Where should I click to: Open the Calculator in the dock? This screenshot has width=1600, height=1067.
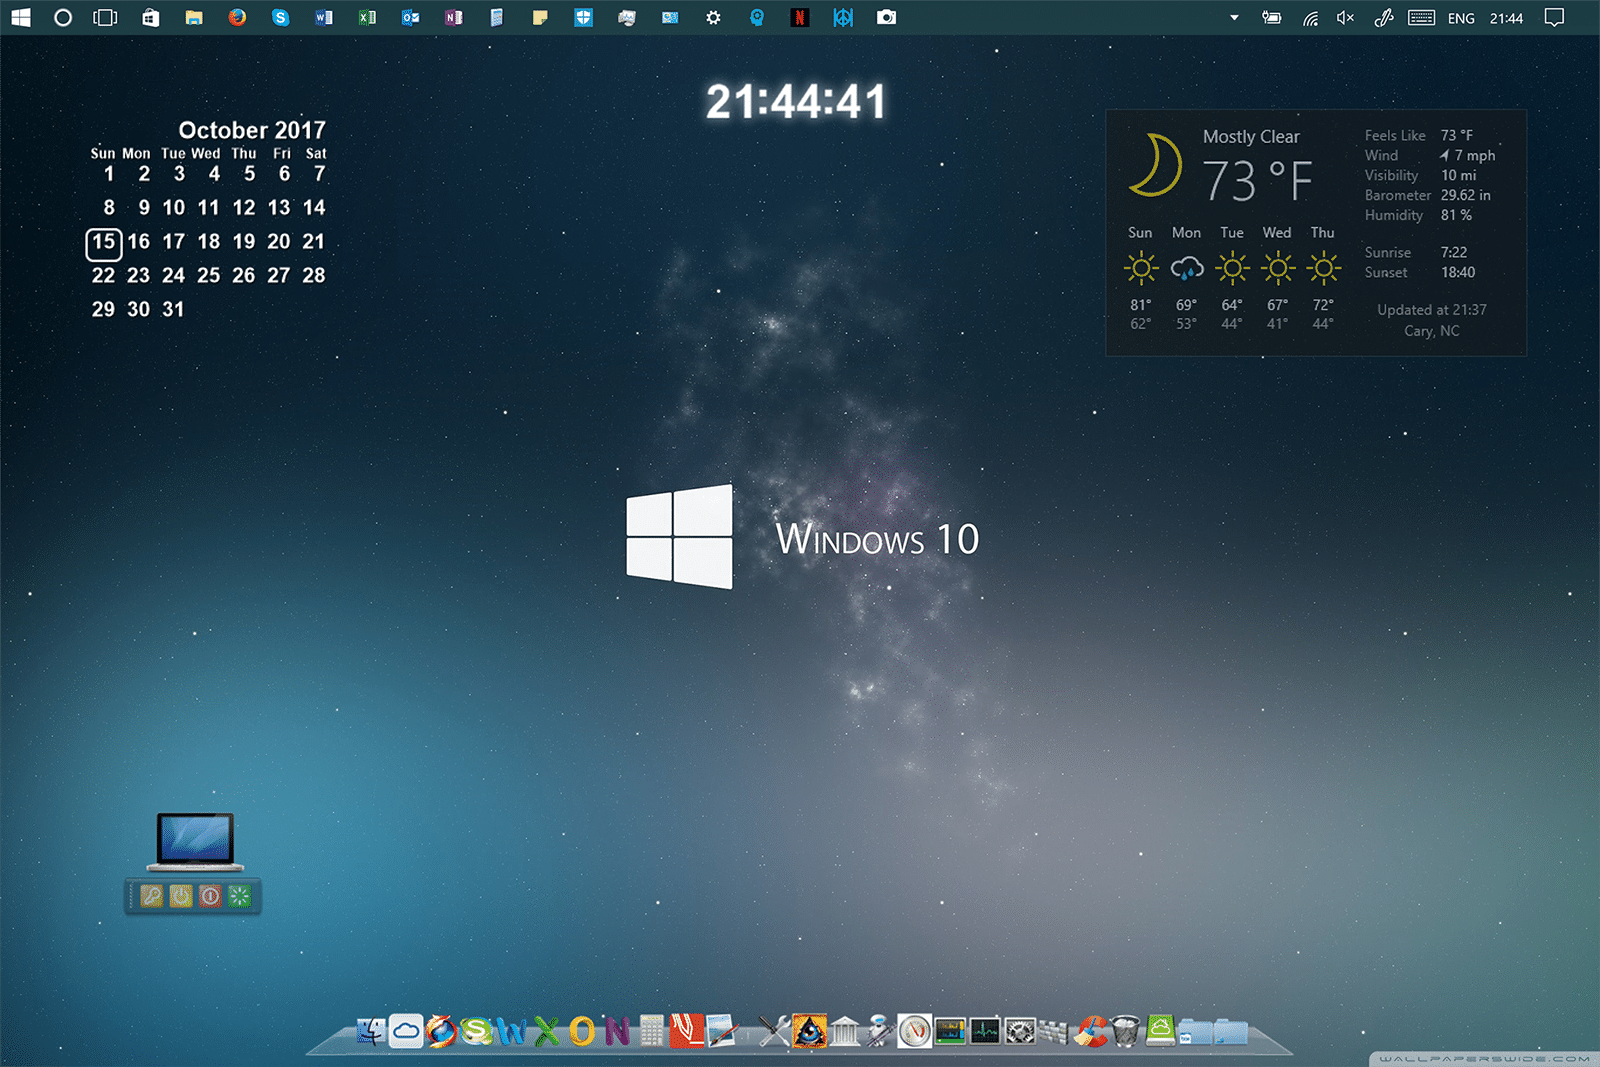click(x=652, y=1031)
